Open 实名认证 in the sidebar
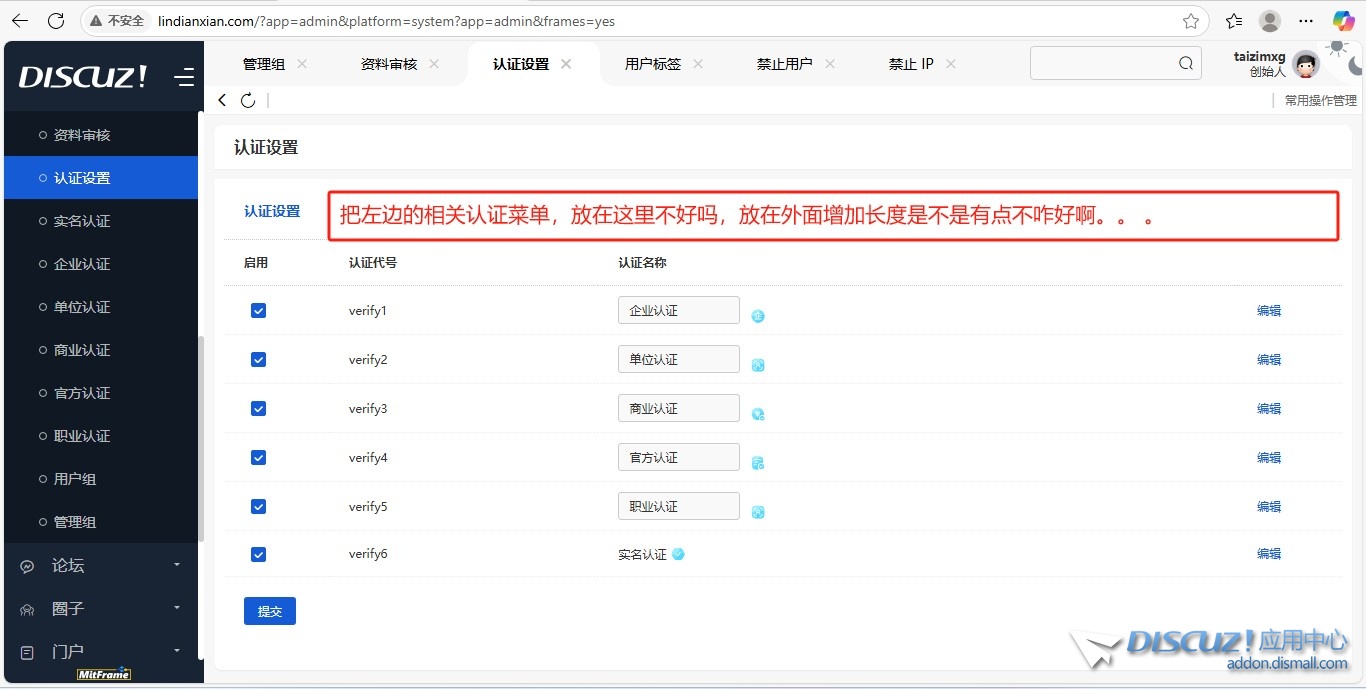 coord(82,221)
